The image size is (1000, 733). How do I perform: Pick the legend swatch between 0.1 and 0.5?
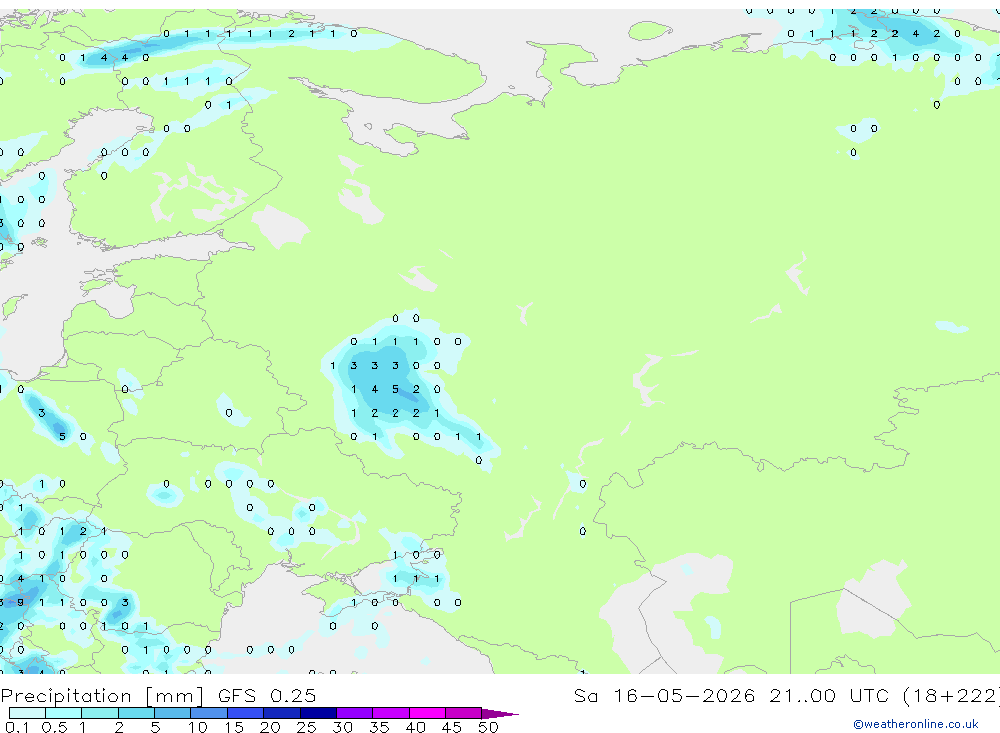(27, 713)
